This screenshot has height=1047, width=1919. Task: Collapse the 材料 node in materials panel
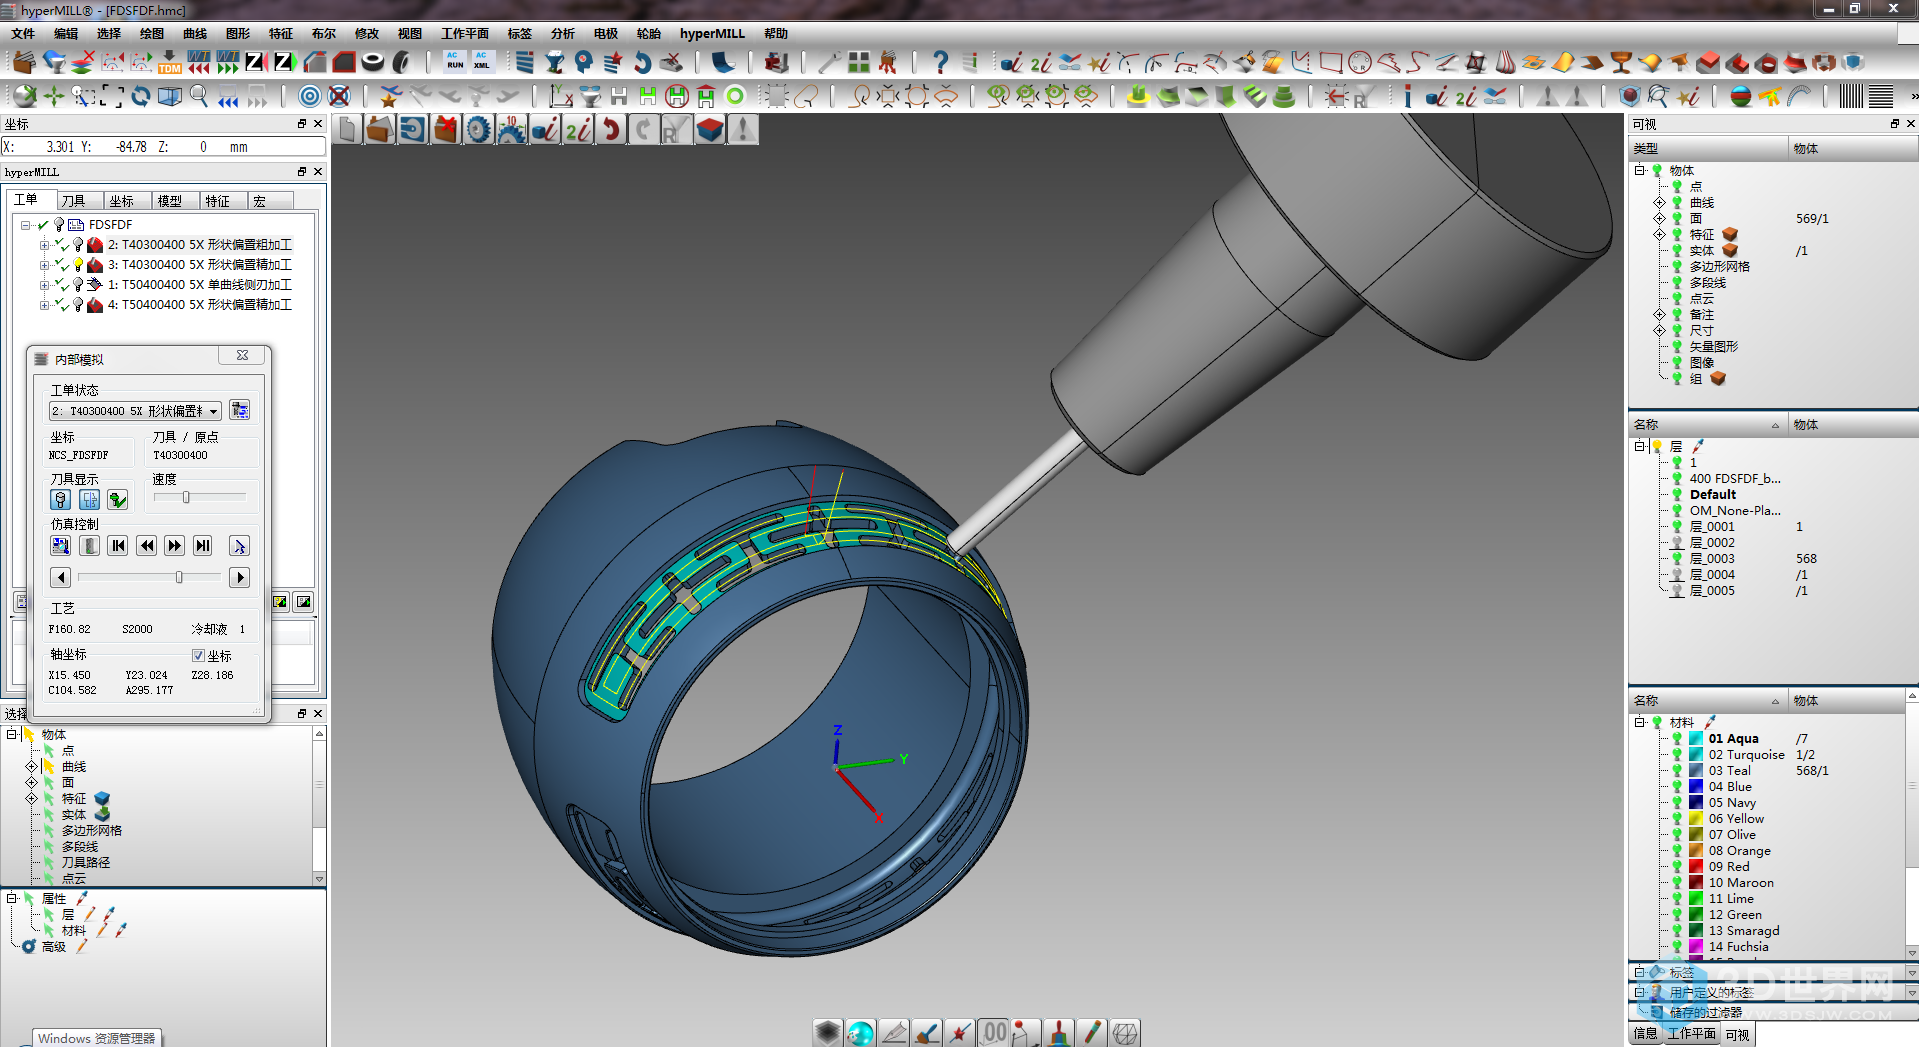[x=1640, y=722]
